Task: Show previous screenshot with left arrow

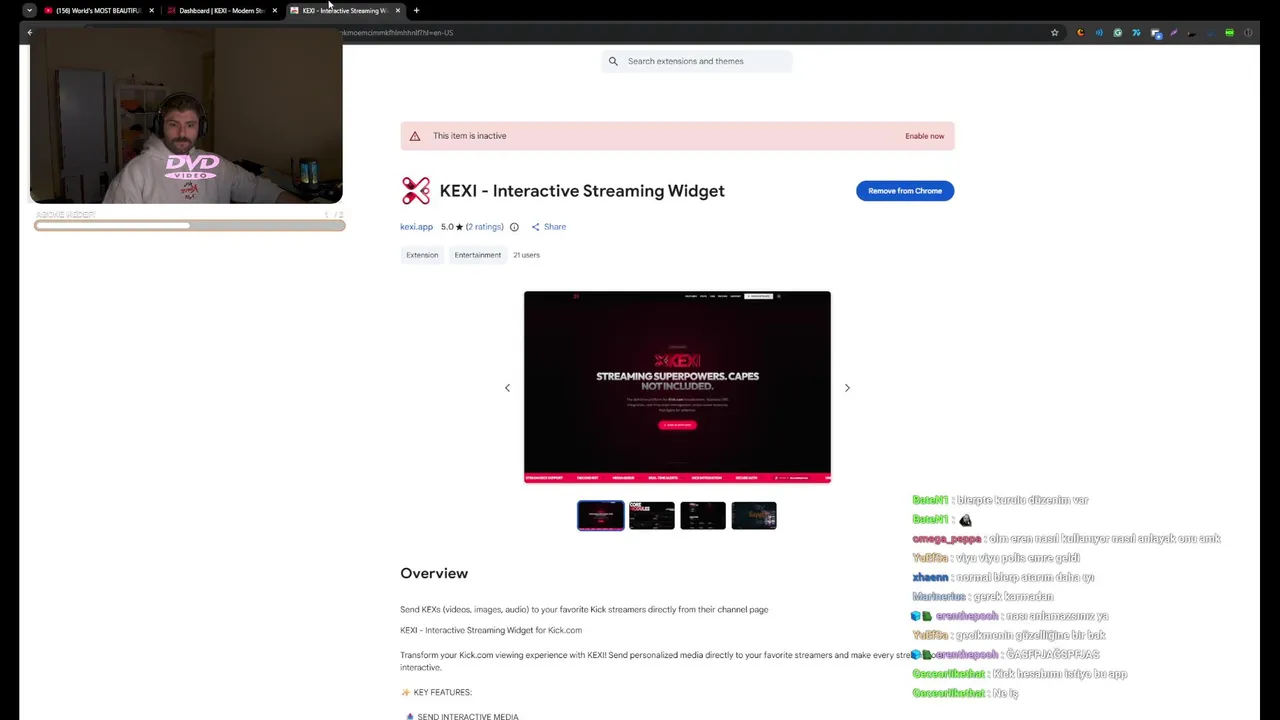Action: [x=507, y=388]
